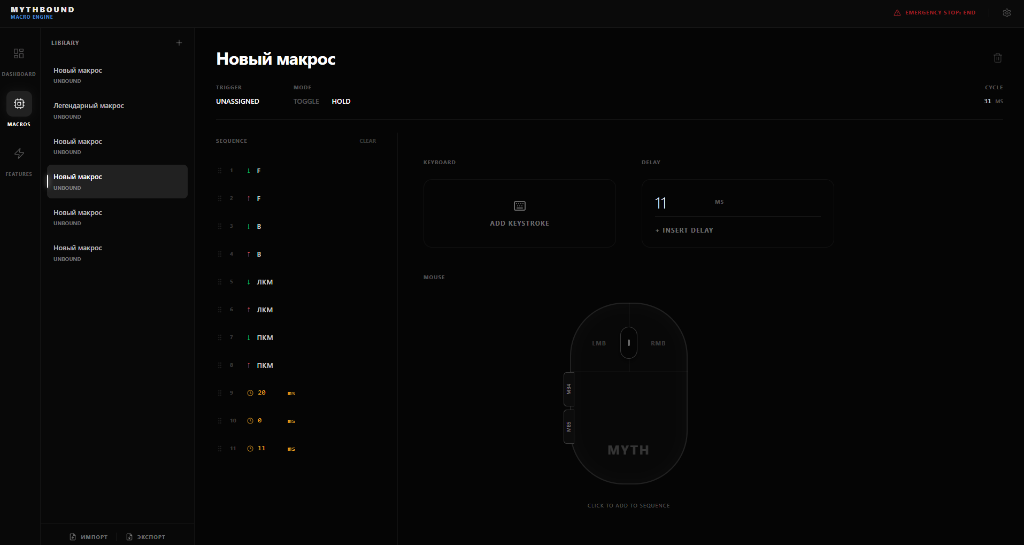Select Легендарный макрос in library

point(117,110)
